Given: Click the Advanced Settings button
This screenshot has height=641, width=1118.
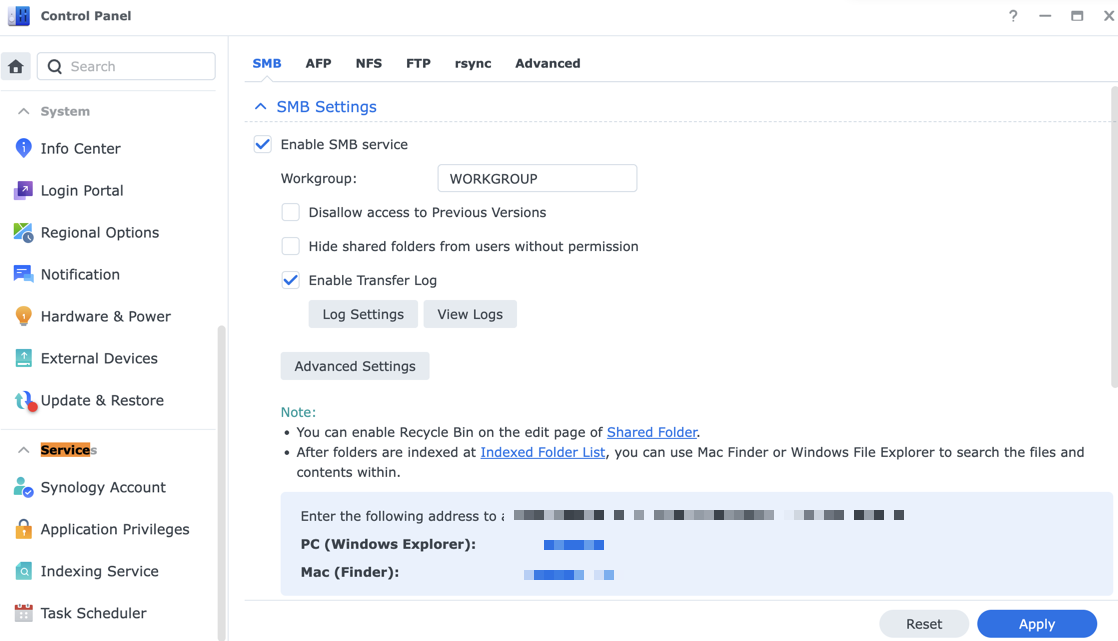Looking at the screenshot, I should click(x=355, y=366).
